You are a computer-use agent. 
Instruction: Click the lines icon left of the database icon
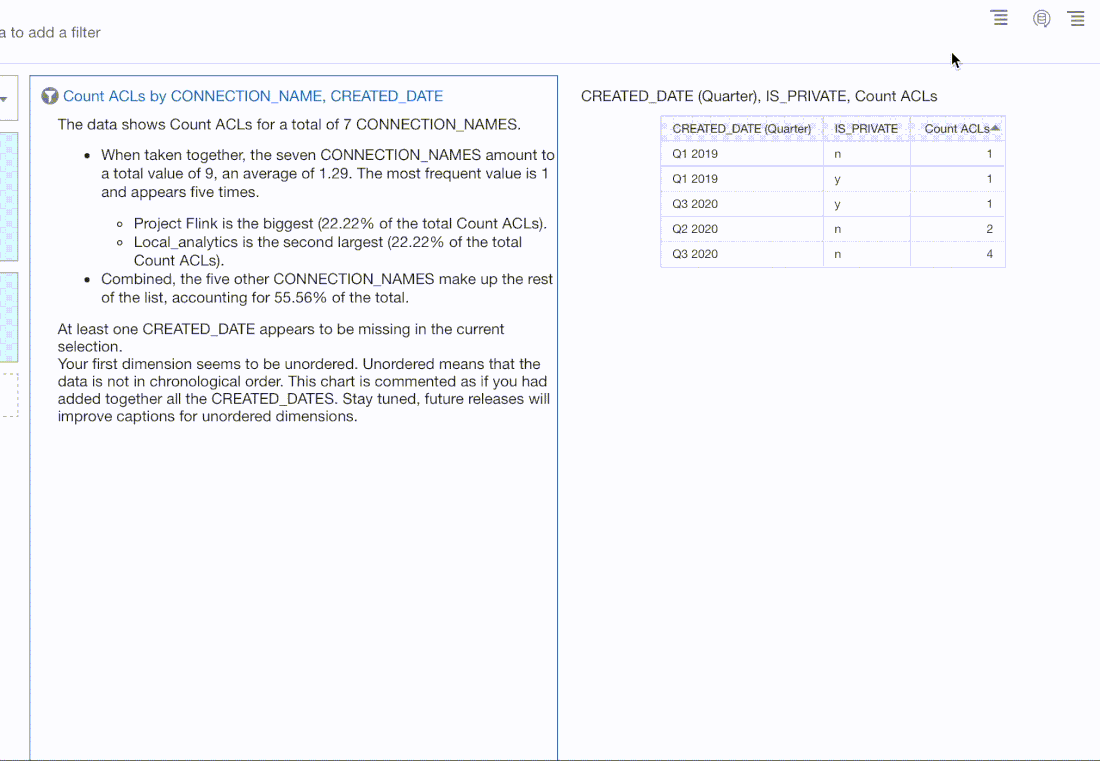[x=999, y=18]
